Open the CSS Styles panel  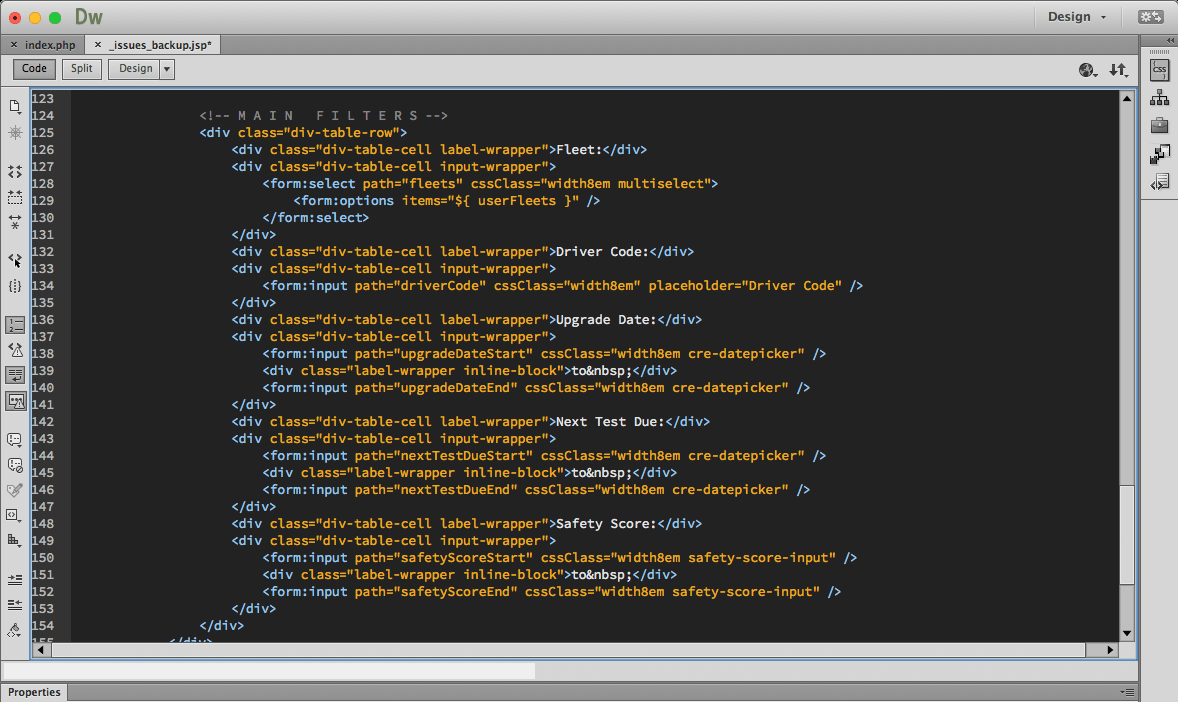tap(1159, 71)
